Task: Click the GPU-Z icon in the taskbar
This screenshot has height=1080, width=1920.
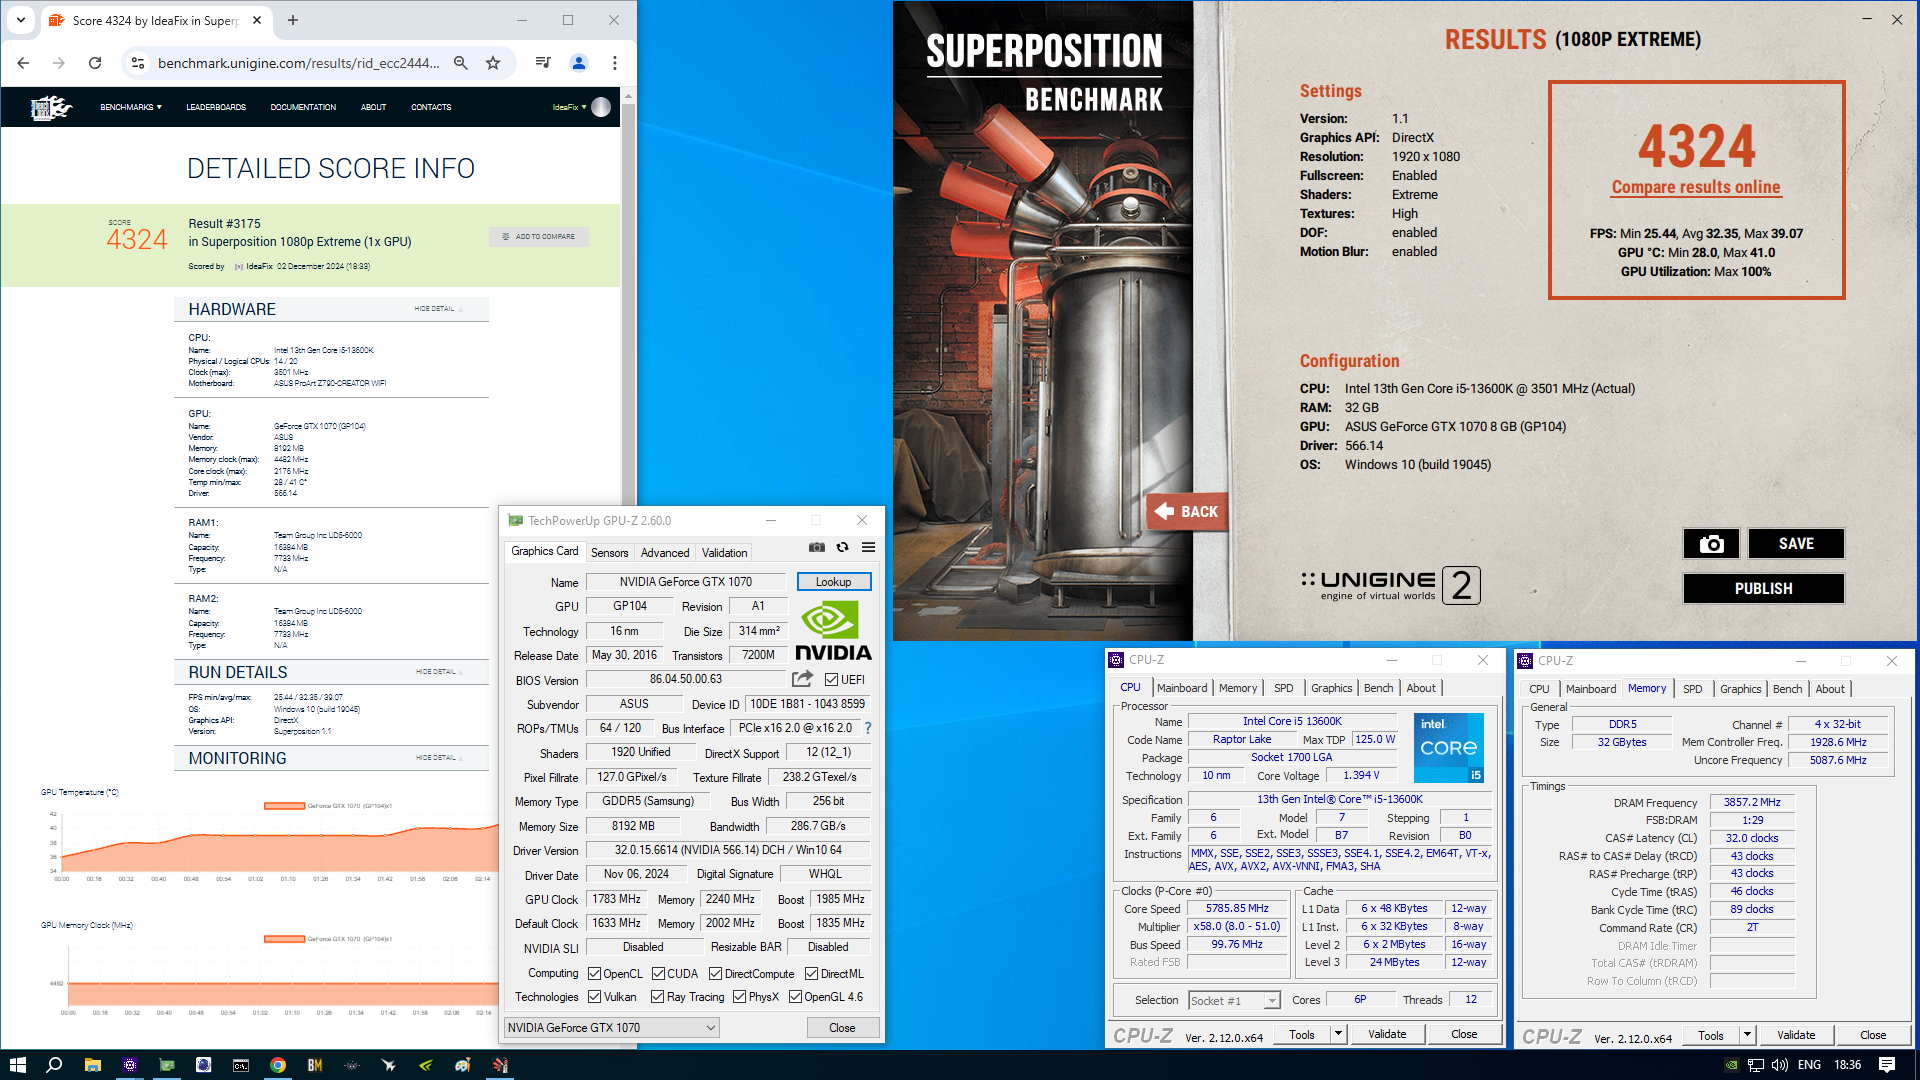Action: coord(167,1065)
